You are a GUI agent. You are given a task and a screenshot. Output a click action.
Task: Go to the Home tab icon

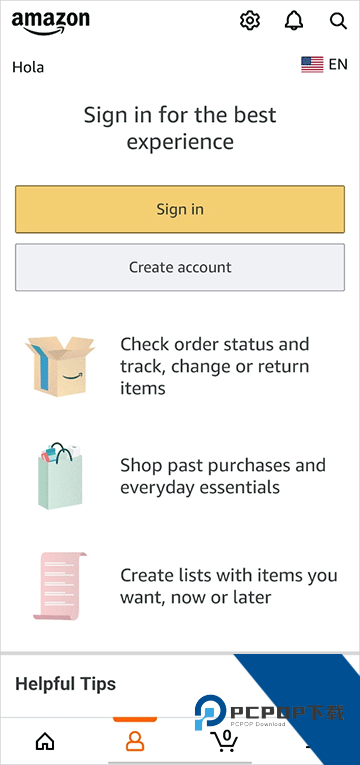(45, 742)
